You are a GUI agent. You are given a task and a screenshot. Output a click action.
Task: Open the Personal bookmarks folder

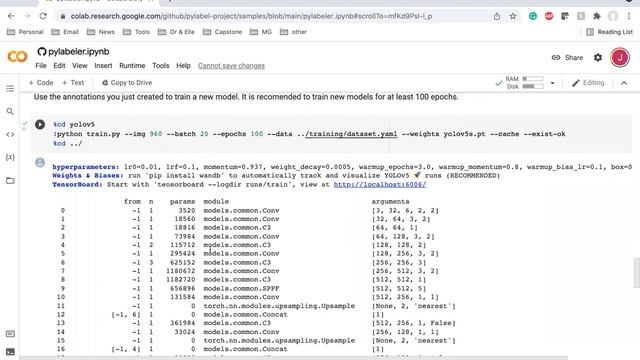[x=25, y=32]
